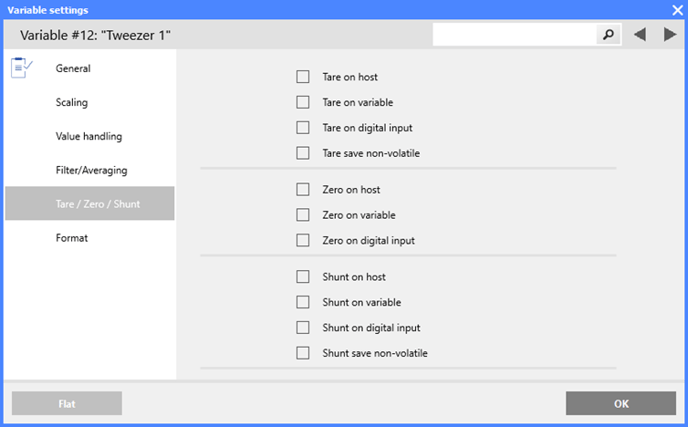The height and width of the screenshot is (427, 688).
Task: Click the settings checklist icon in sidebar
Action: 21,68
